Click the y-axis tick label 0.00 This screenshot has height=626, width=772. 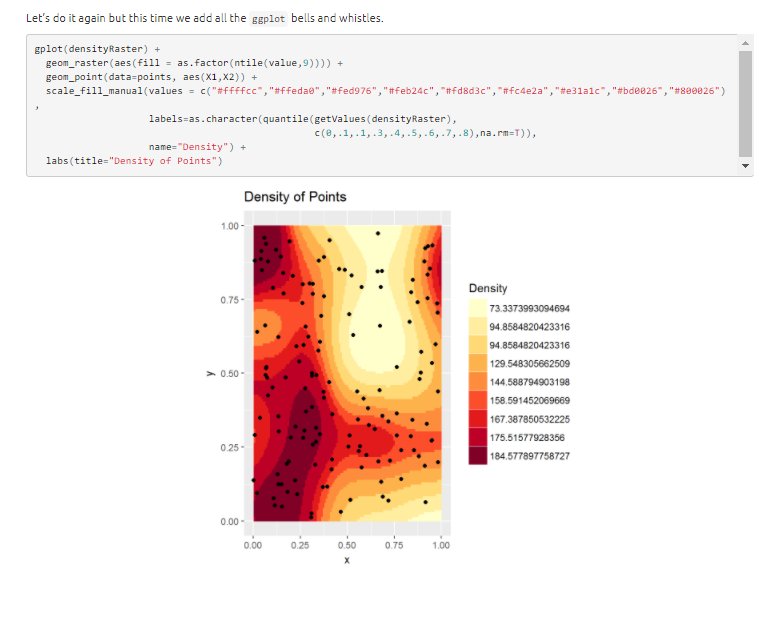tap(229, 522)
